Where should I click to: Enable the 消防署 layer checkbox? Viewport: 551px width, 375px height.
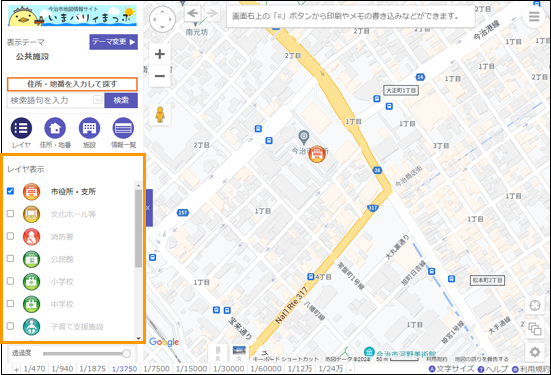click(11, 236)
